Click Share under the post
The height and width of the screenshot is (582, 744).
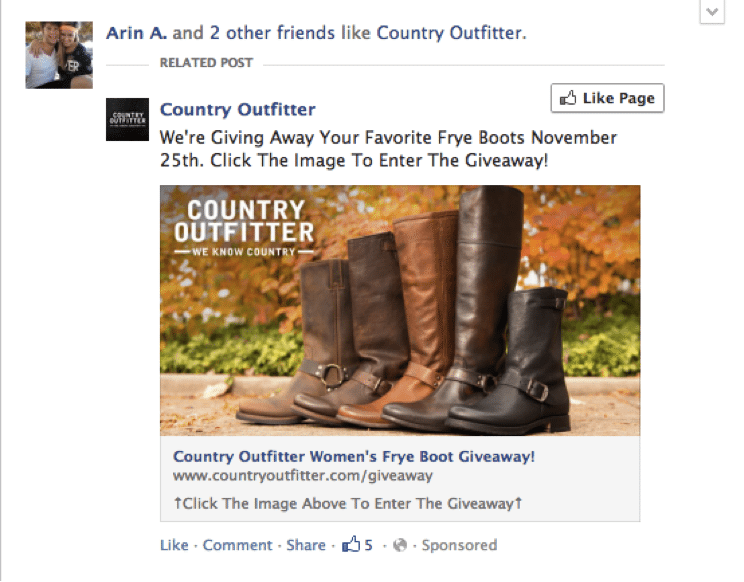click(306, 545)
